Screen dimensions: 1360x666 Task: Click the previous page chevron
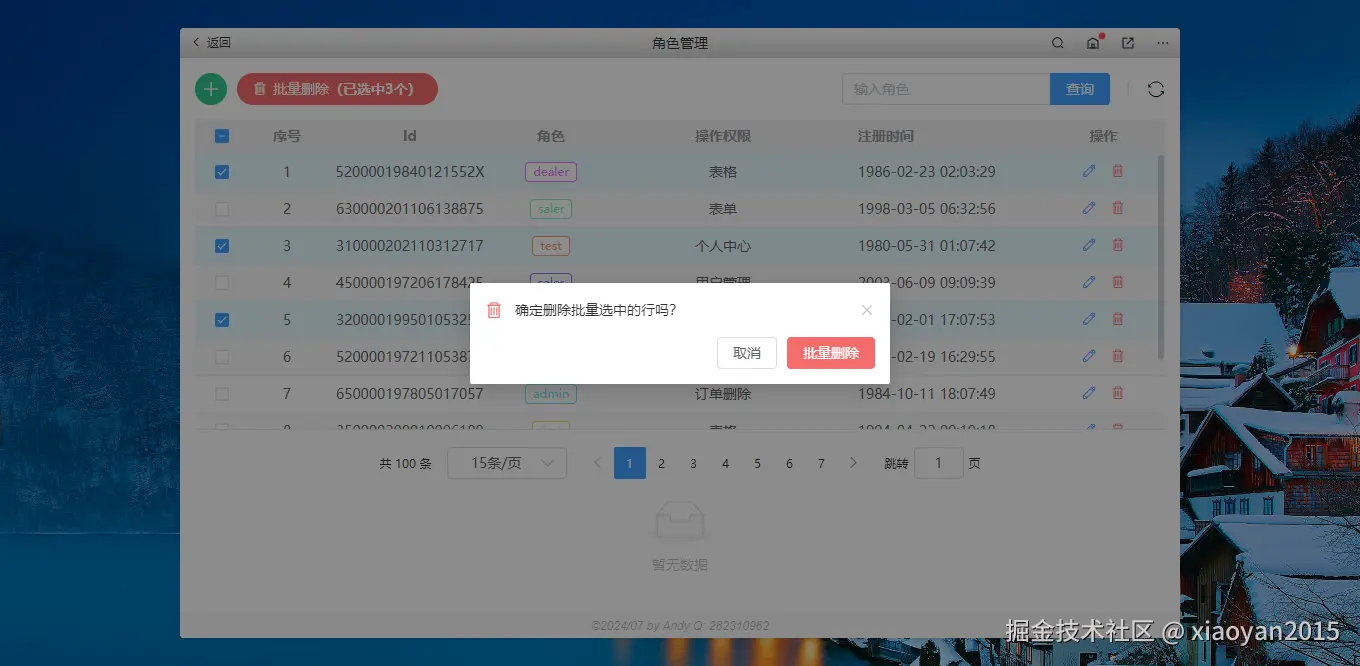coord(597,462)
